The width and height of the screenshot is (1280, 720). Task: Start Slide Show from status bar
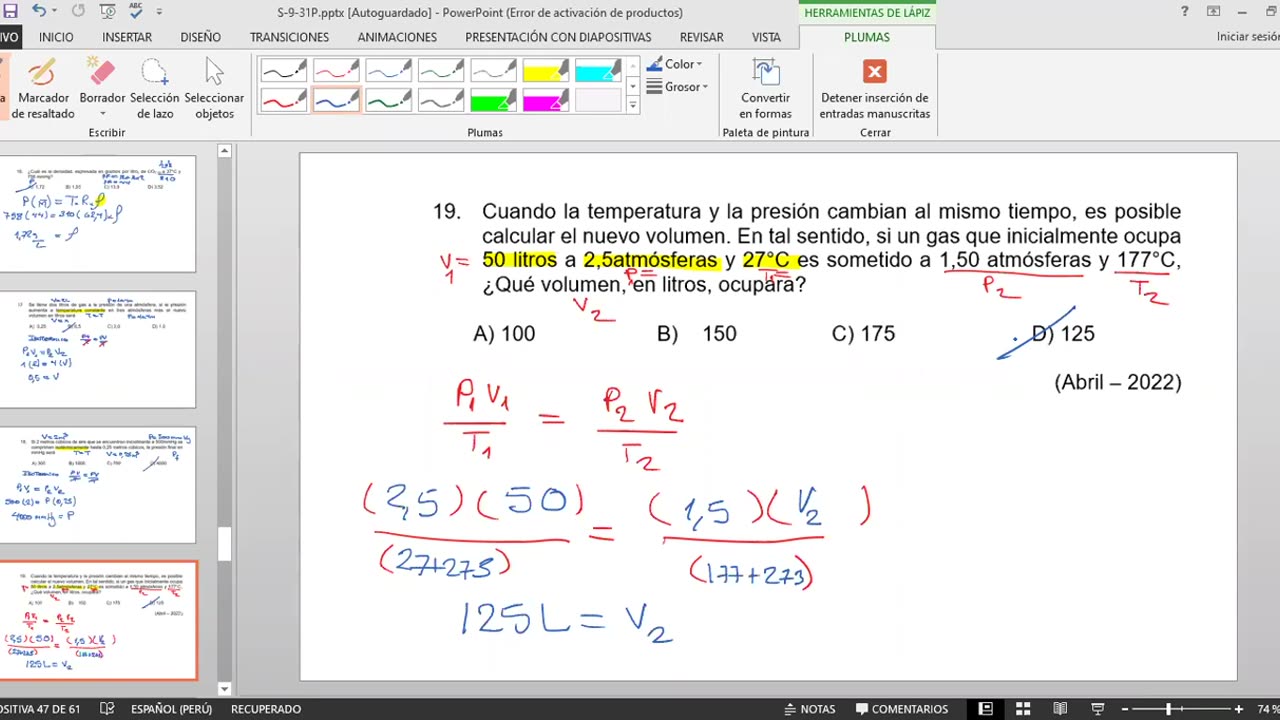click(x=1097, y=709)
